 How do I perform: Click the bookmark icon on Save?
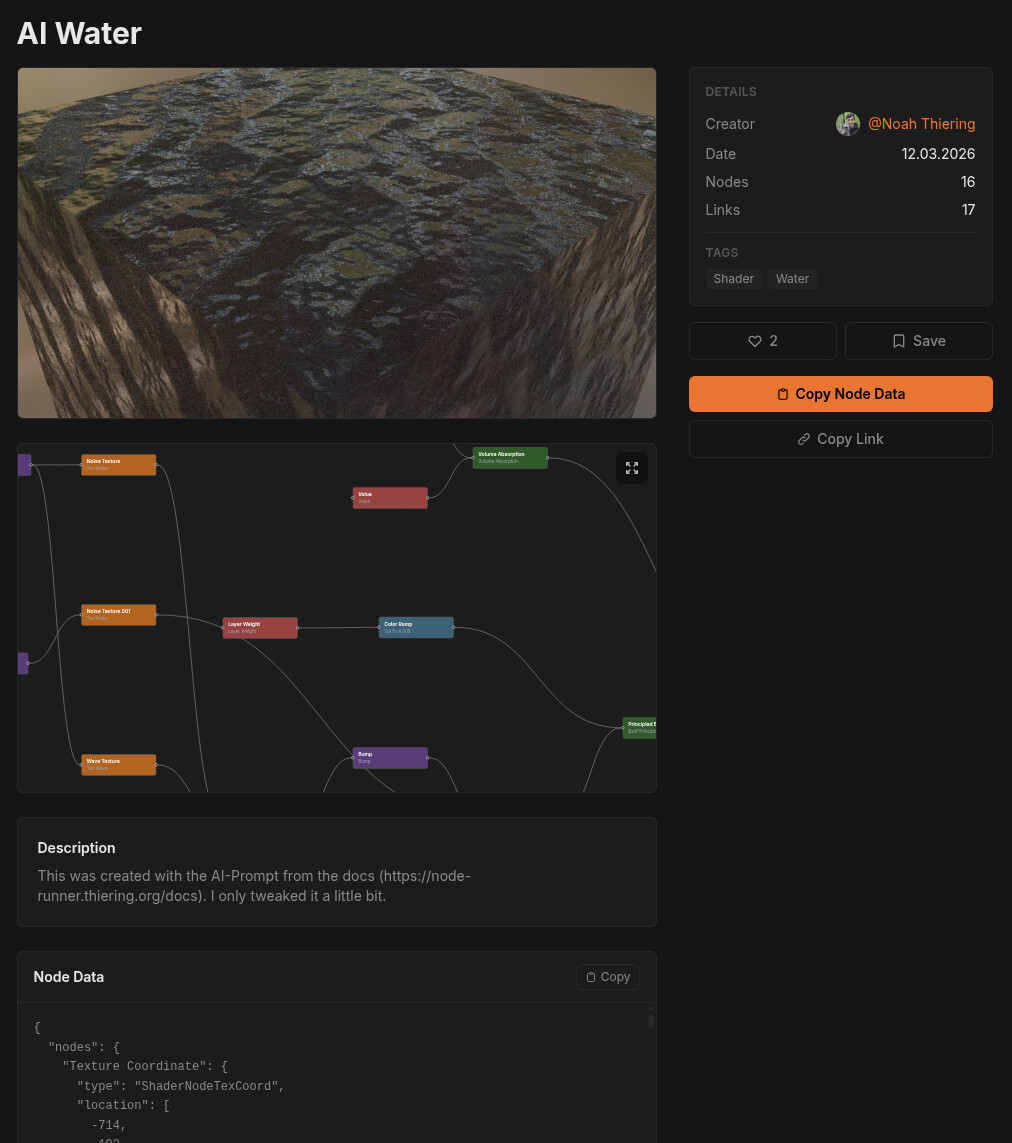(x=899, y=341)
